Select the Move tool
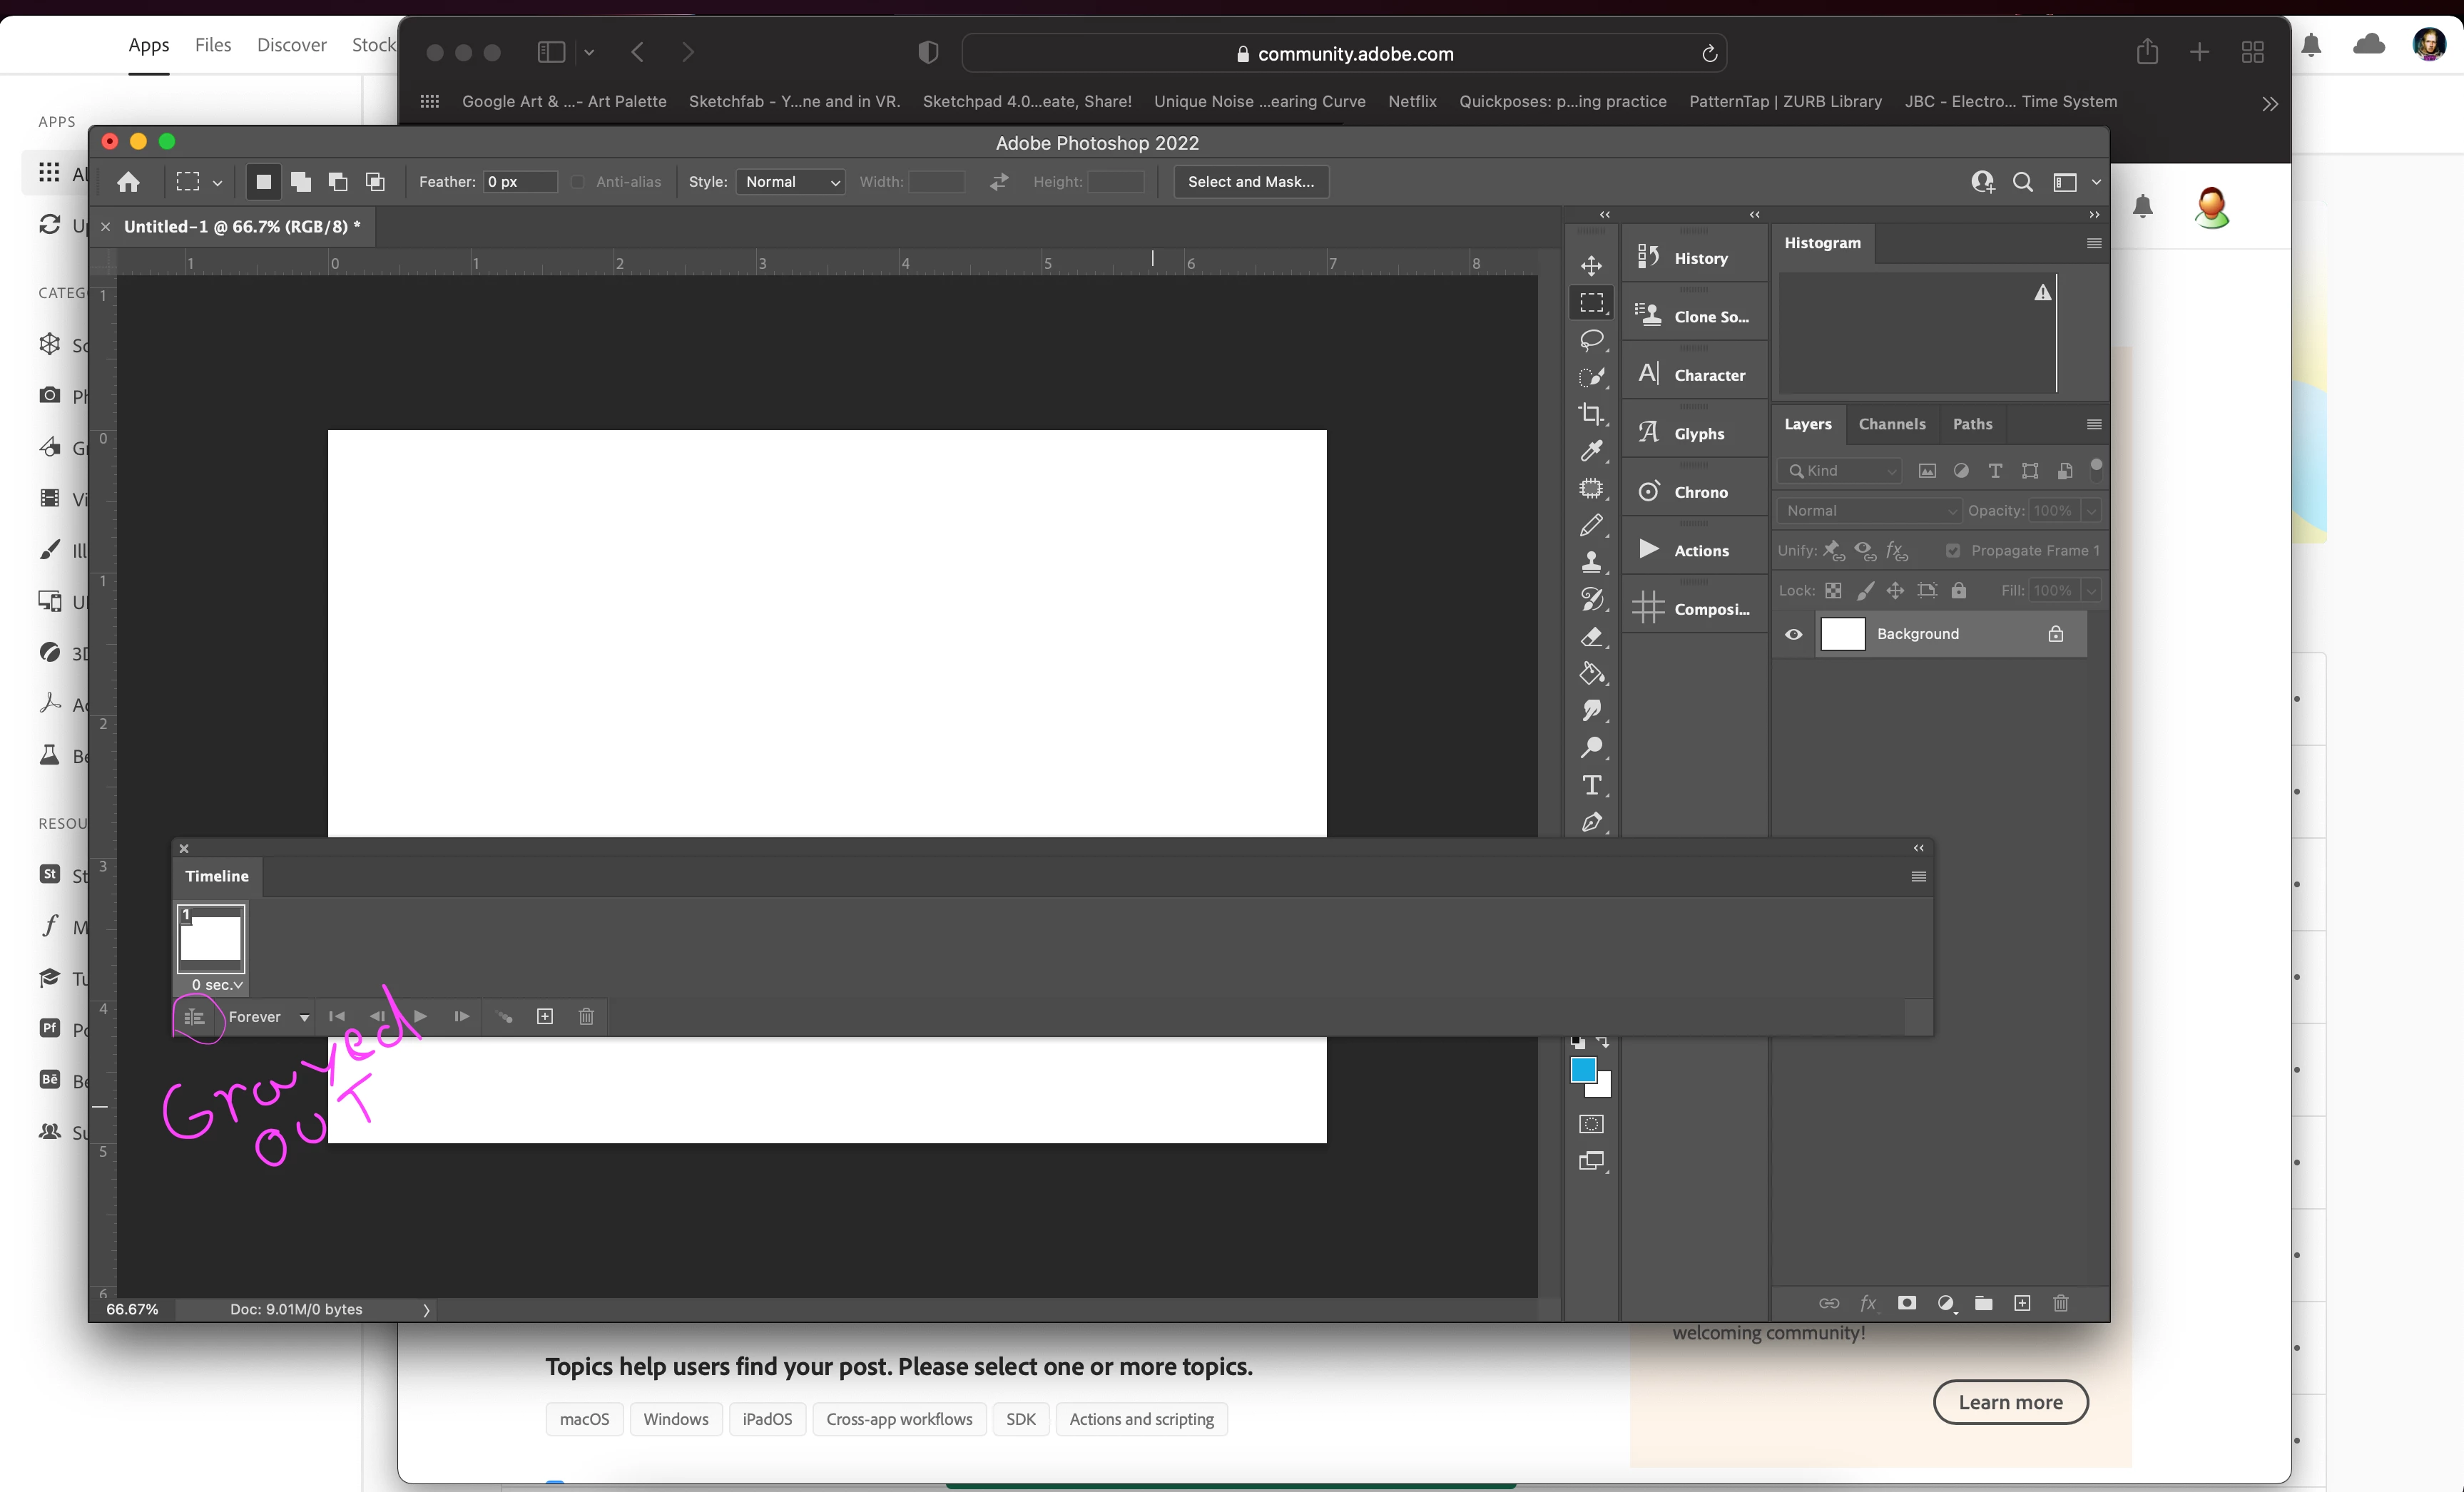2464x1492 pixels. (1591, 265)
